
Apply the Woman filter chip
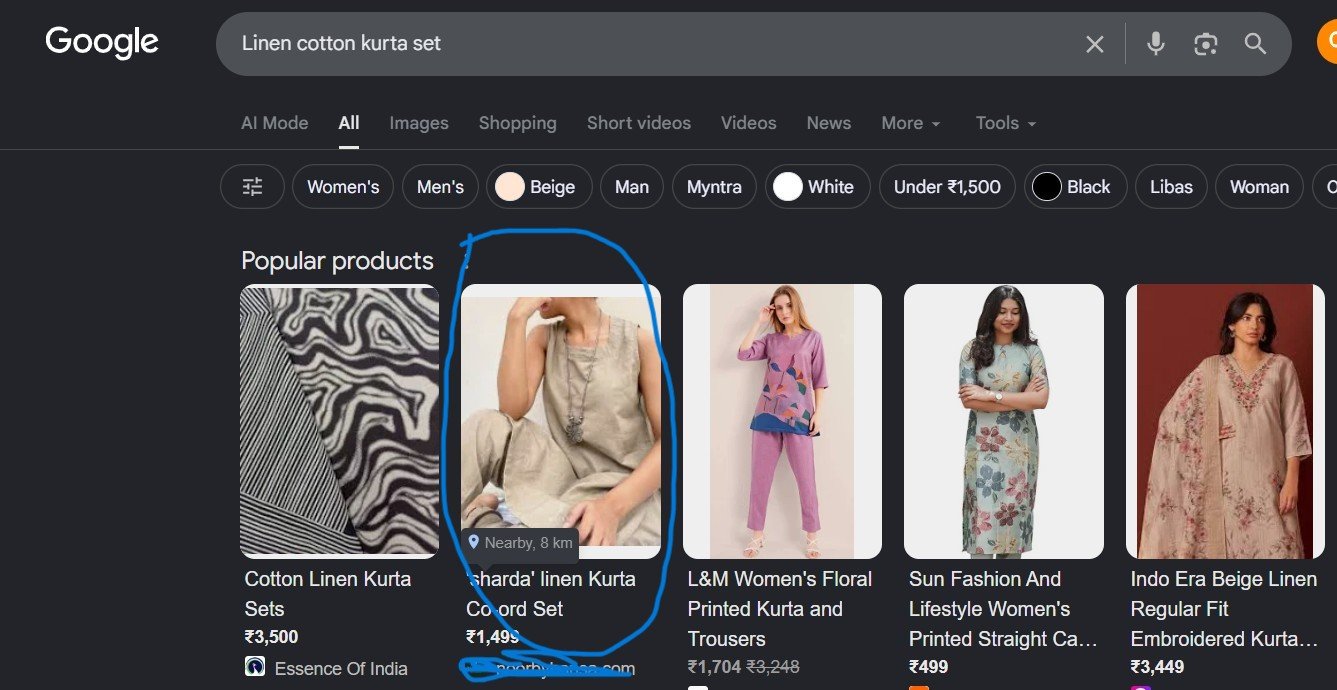coord(1259,187)
